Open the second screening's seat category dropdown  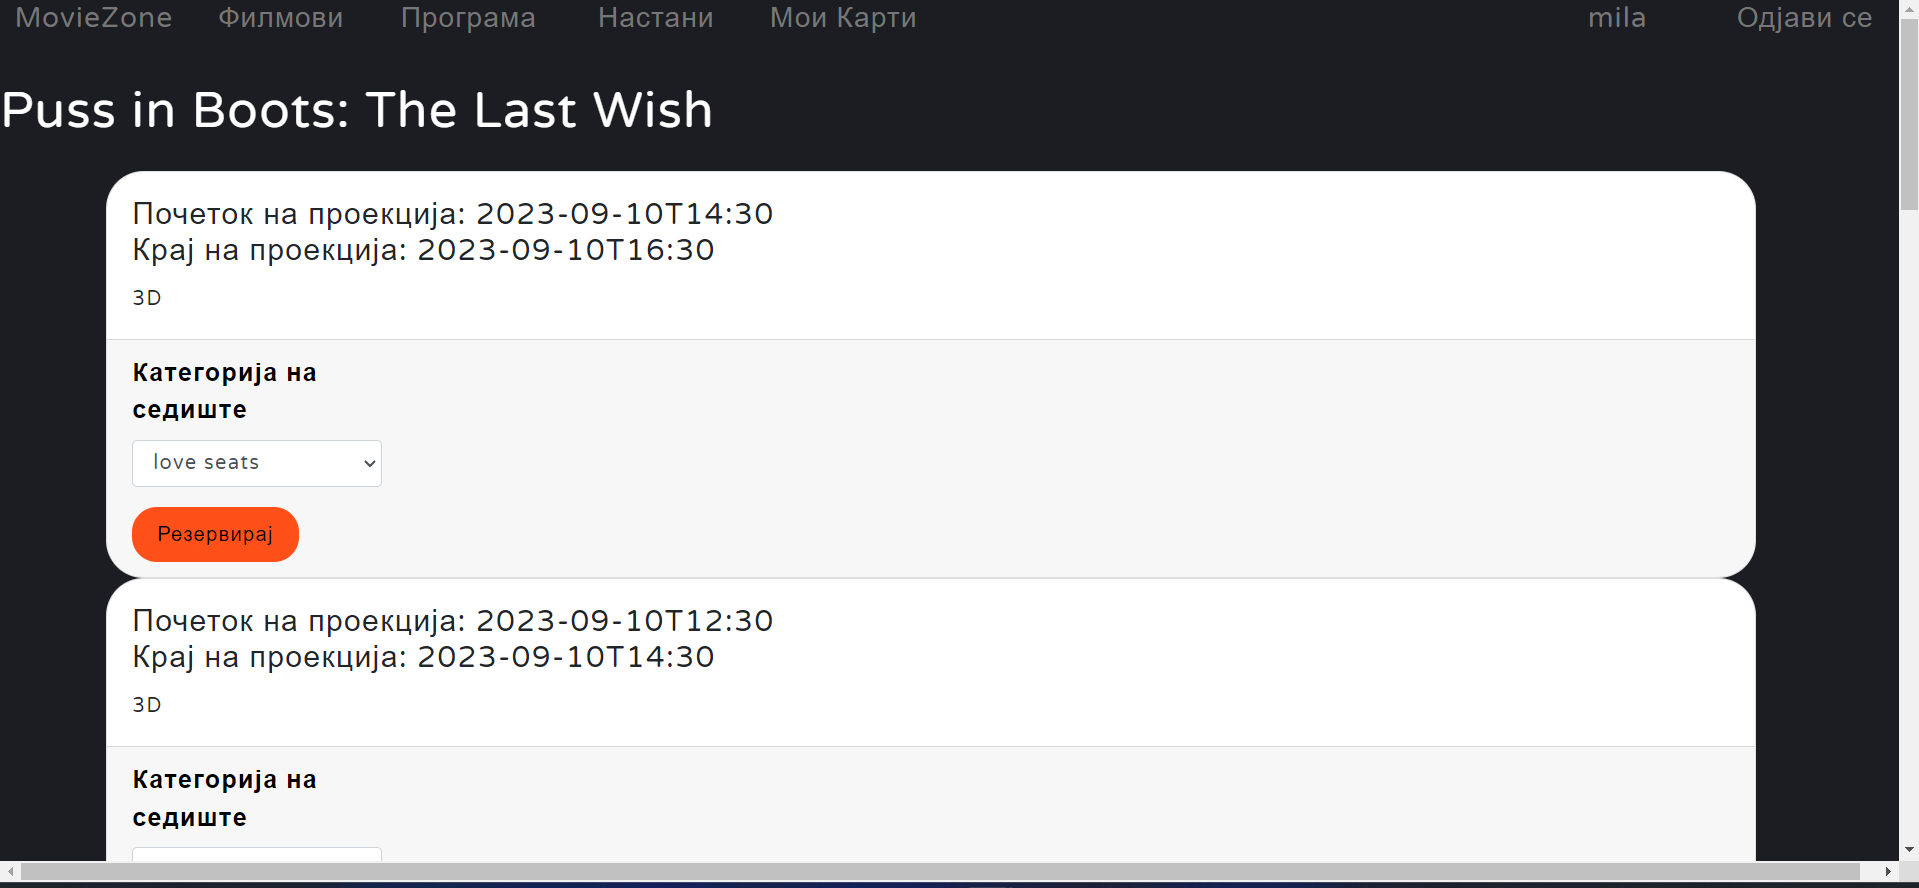256,854
